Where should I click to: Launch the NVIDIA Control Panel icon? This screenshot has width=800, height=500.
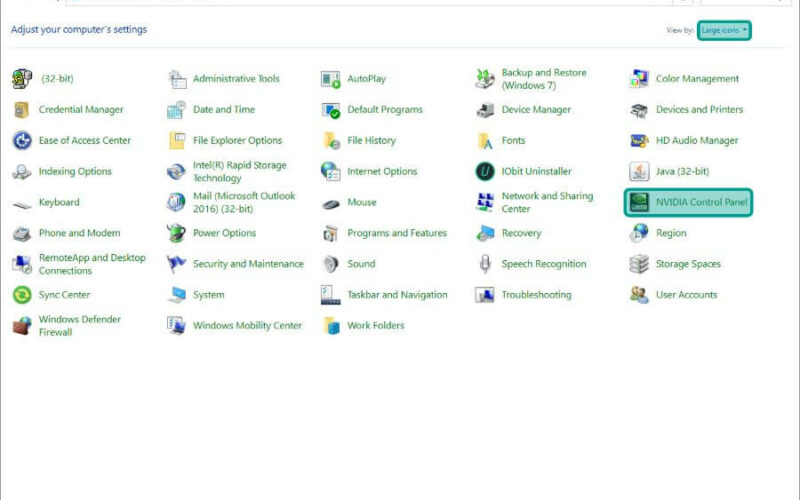[x=639, y=202]
